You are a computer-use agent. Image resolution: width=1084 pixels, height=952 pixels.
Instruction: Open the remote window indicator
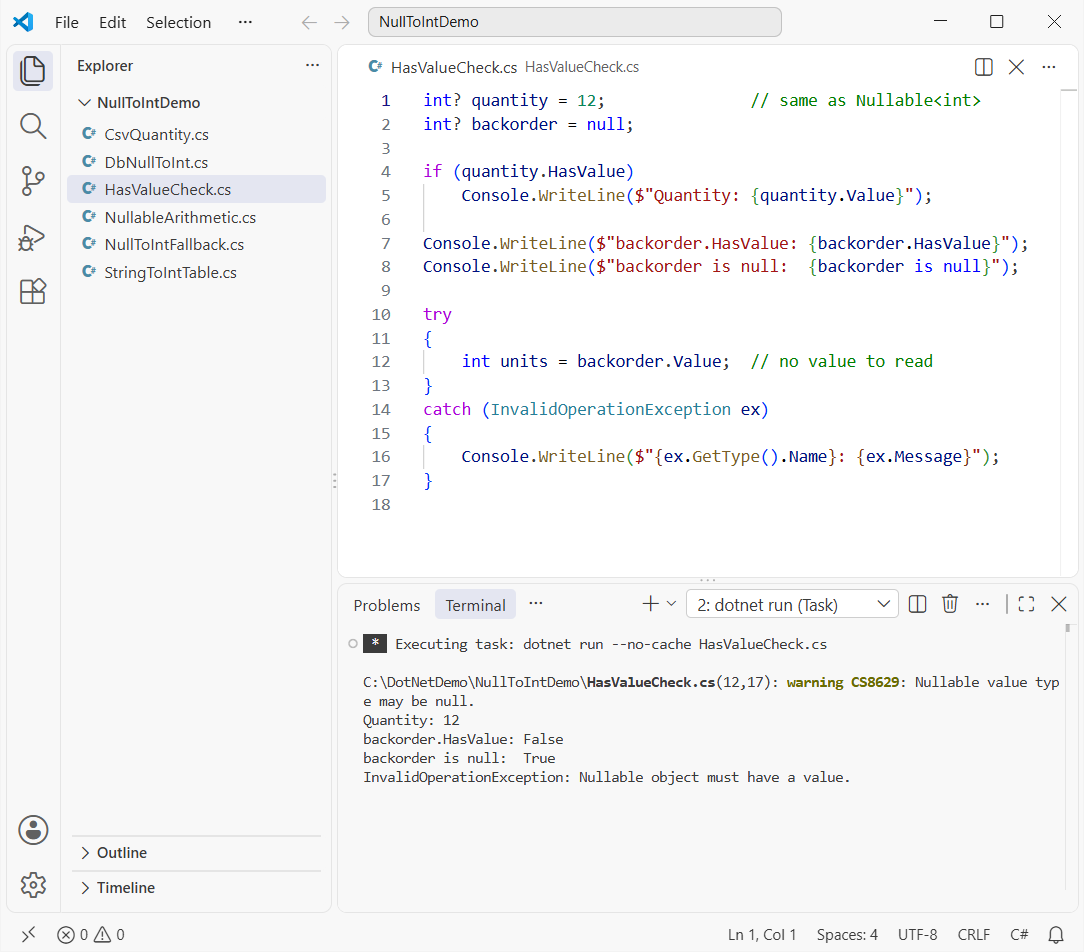(x=28, y=935)
